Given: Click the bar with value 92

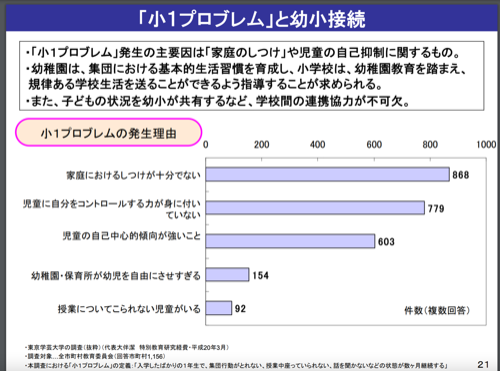Looking at the screenshot, I should click(219, 308).
